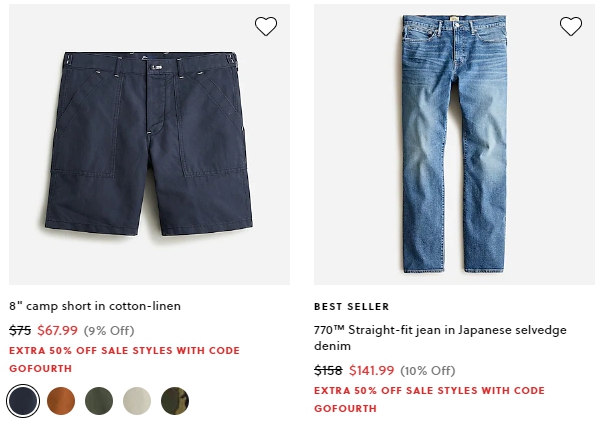Click the $67.99 sale price

57,331
